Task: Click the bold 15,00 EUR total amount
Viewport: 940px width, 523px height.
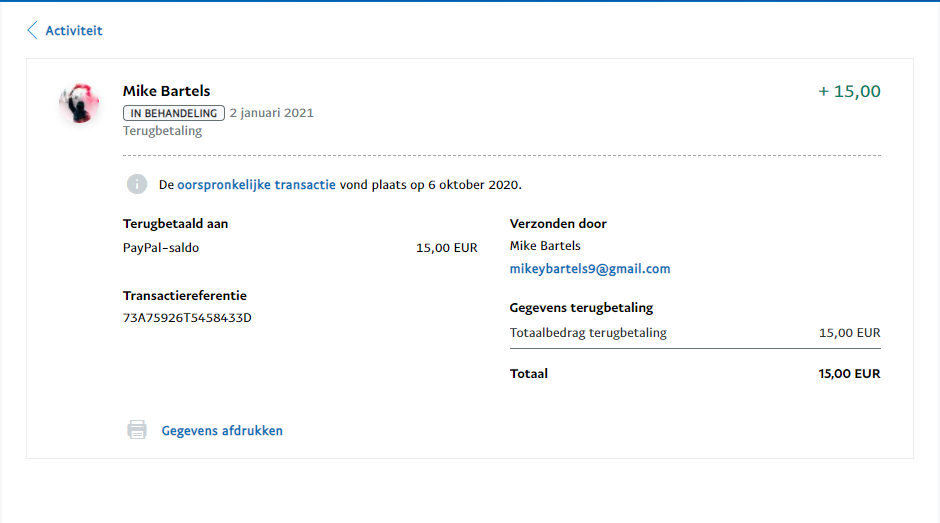Action: 849,374
